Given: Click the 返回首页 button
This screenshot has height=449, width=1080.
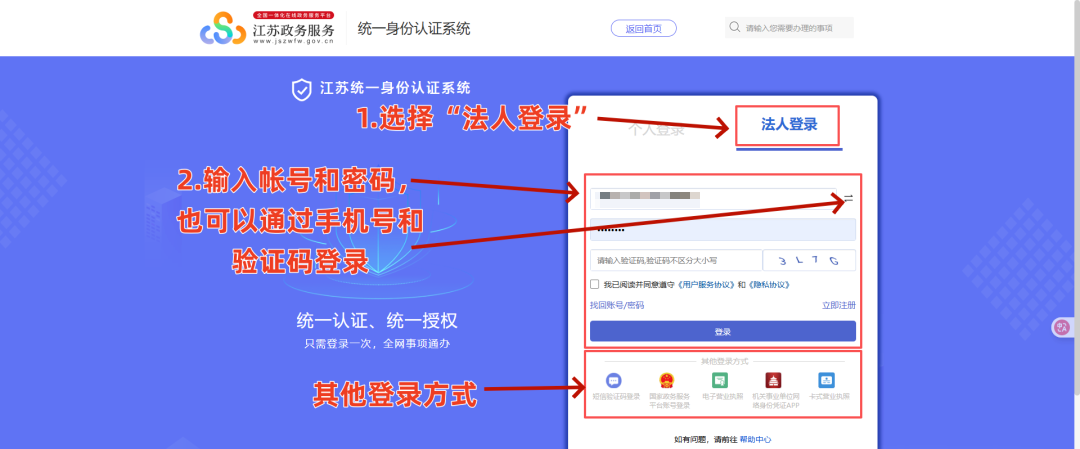Looking at the screenshot, I should tap(643, 28).
